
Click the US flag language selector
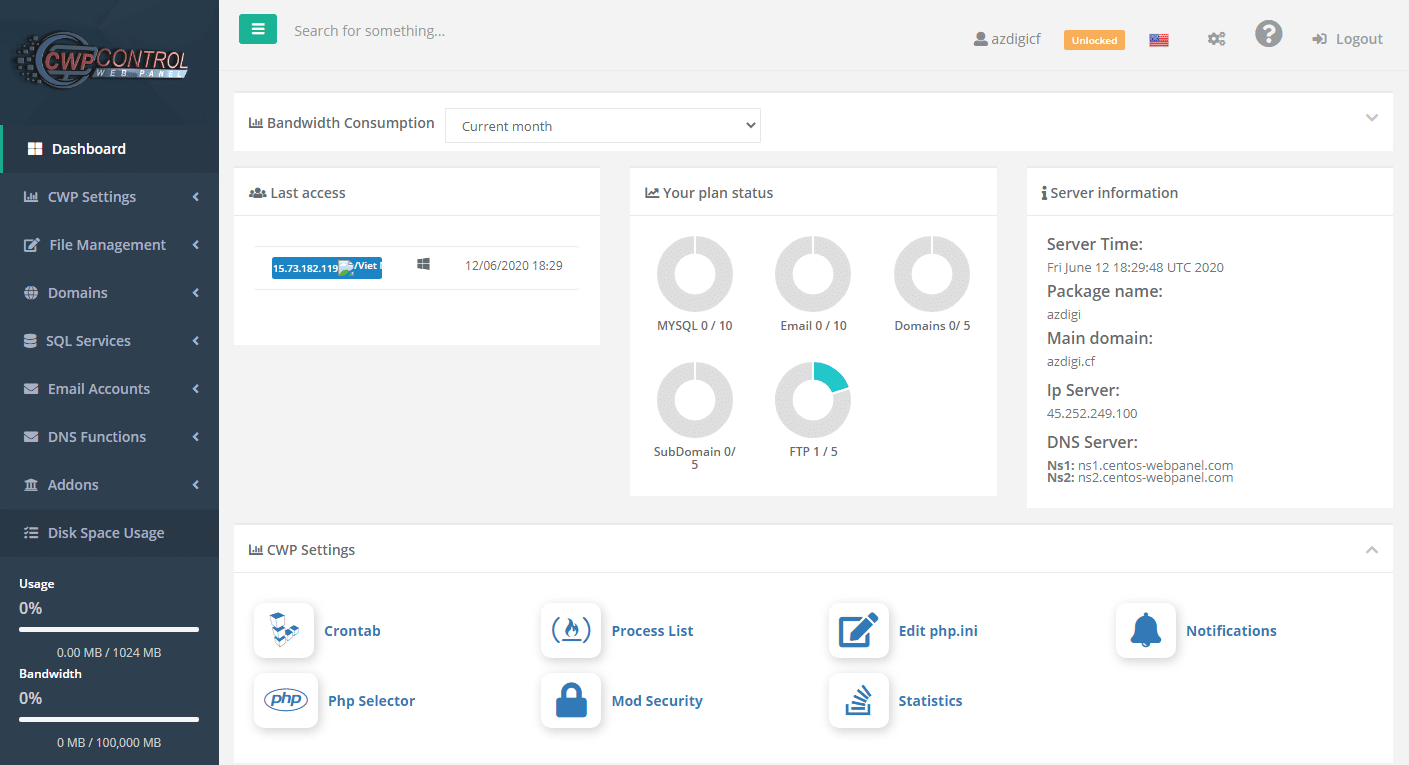(x=1159, y=40)
